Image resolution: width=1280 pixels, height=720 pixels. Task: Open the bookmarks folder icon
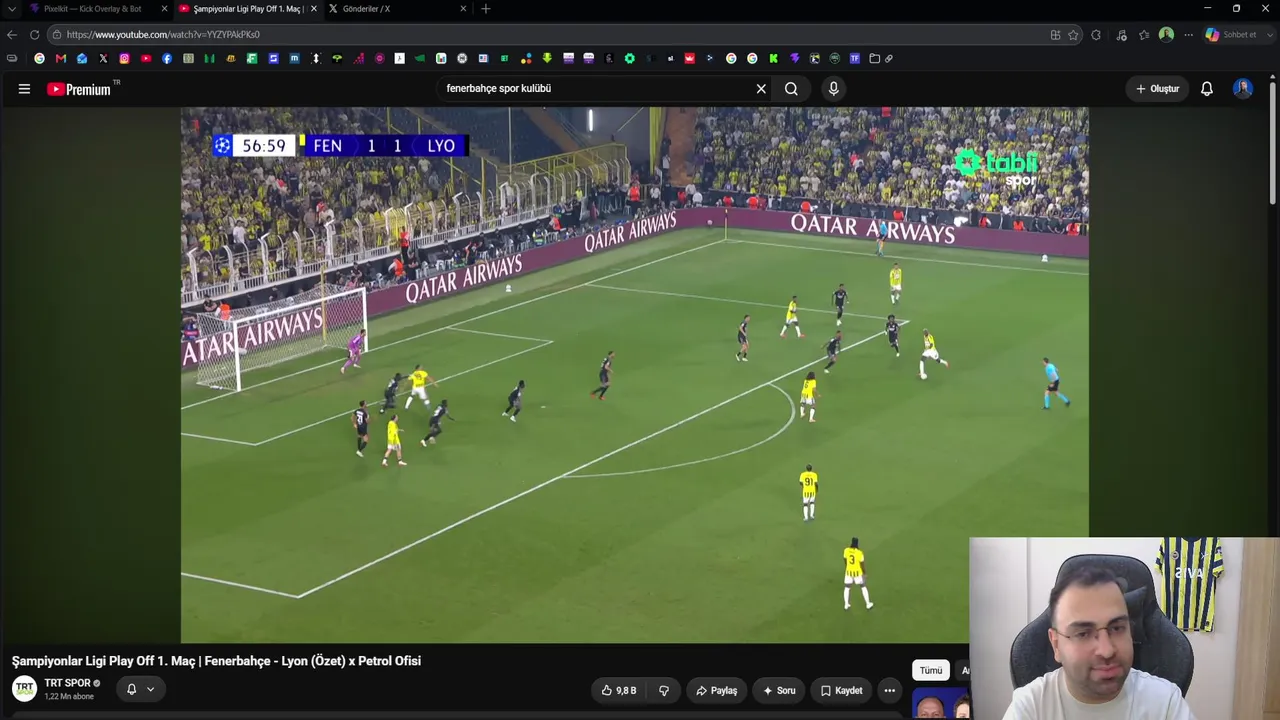tap(874, 59)
